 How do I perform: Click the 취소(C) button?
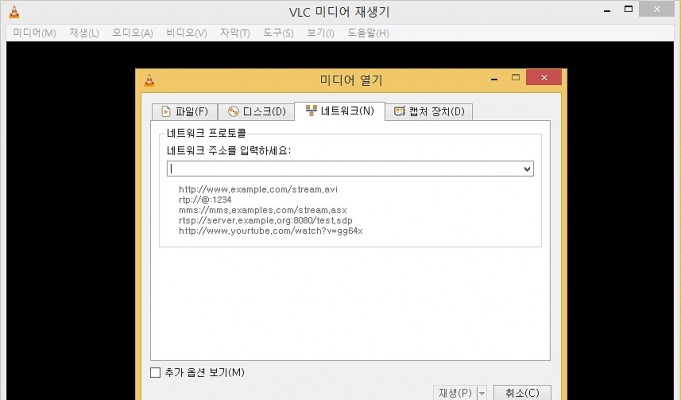(x=522, y=393)
